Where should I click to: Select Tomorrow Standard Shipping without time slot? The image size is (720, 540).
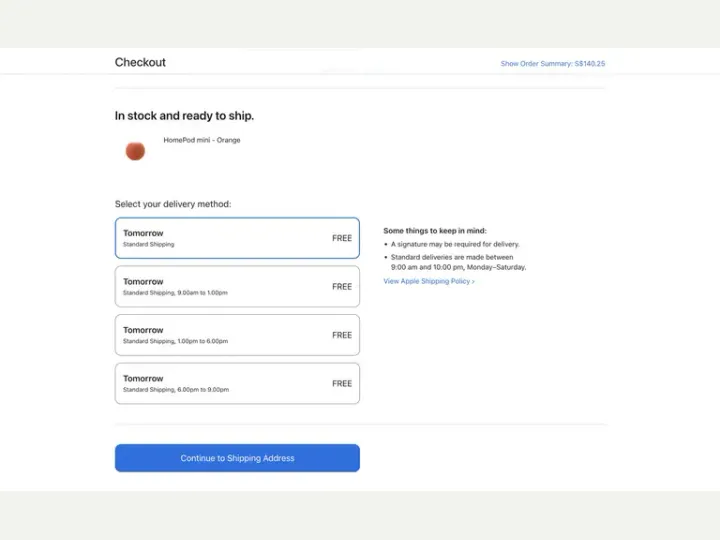pos(237,238)
